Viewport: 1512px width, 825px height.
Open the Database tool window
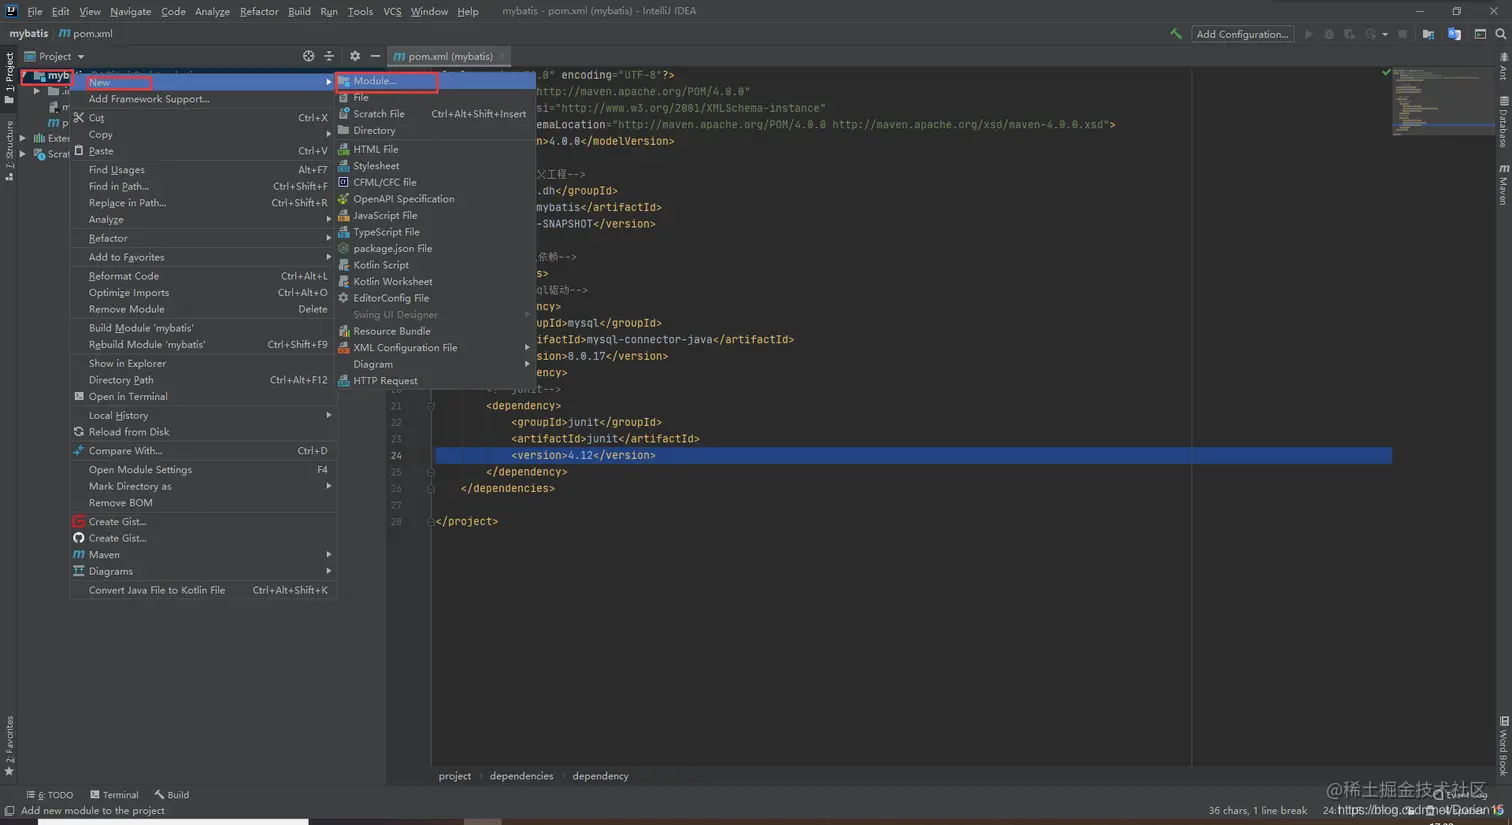[x=1503, y=122]
